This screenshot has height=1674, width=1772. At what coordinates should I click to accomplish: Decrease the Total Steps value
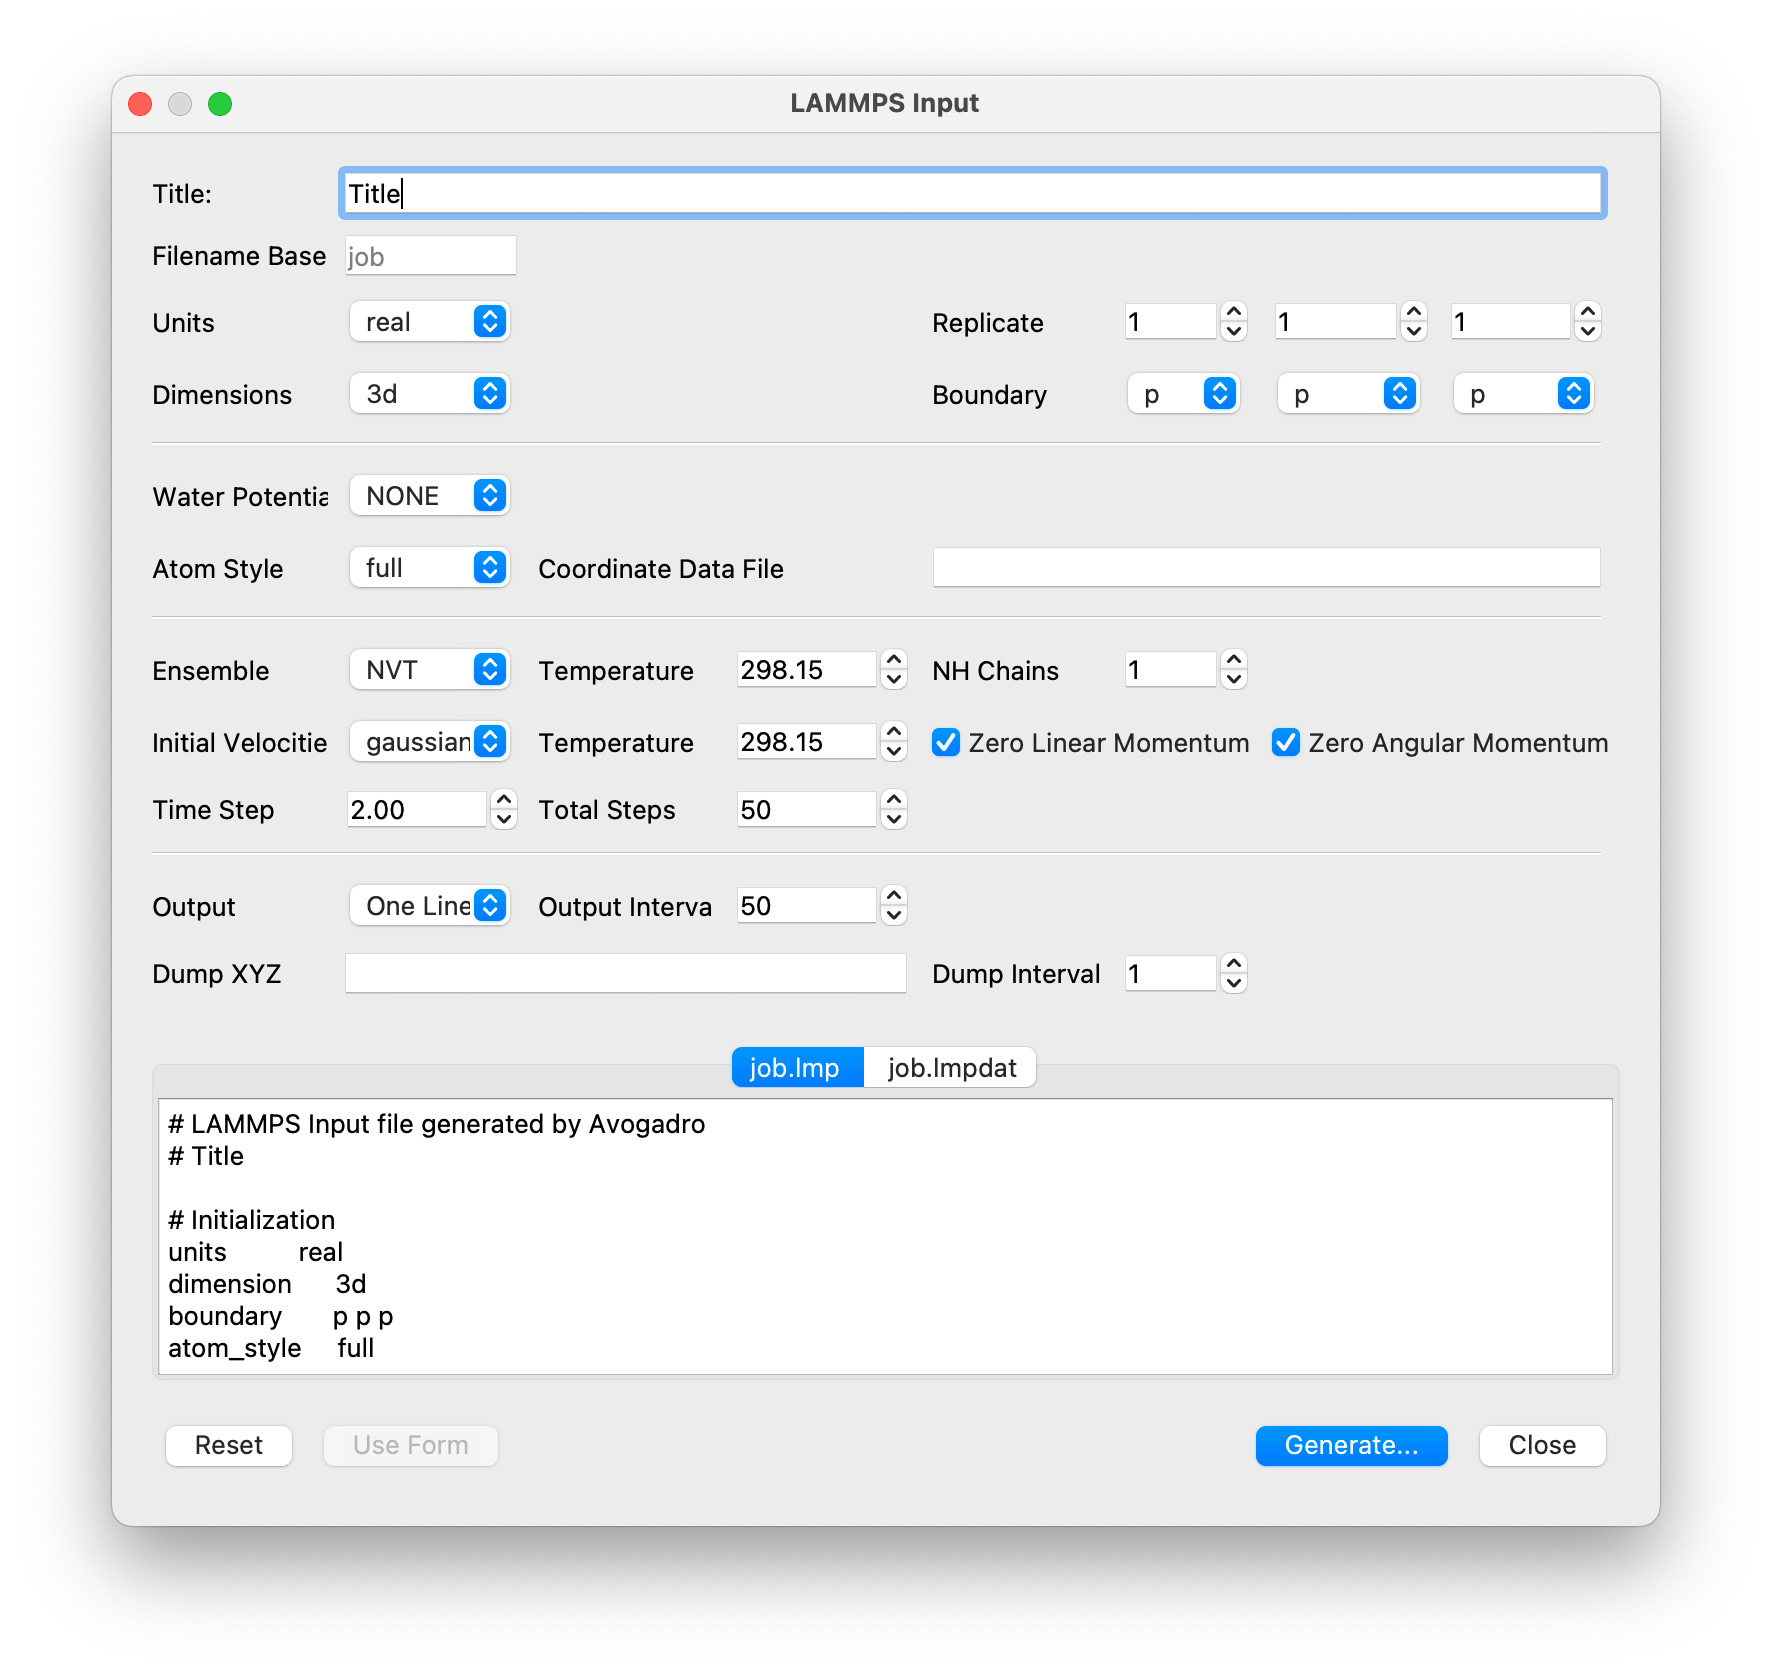[x=894, y=820]
